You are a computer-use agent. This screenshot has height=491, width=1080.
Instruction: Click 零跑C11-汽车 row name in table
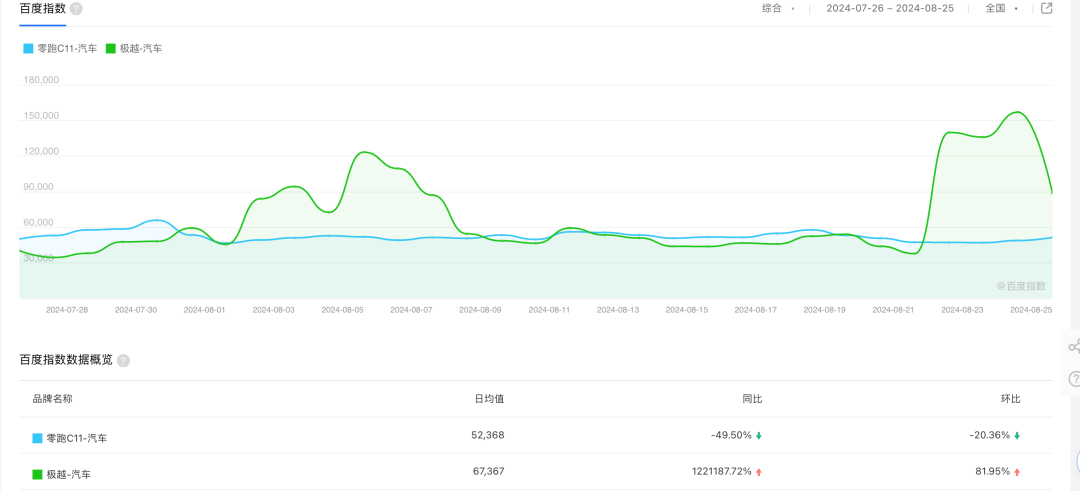click(x=76, y=438)
